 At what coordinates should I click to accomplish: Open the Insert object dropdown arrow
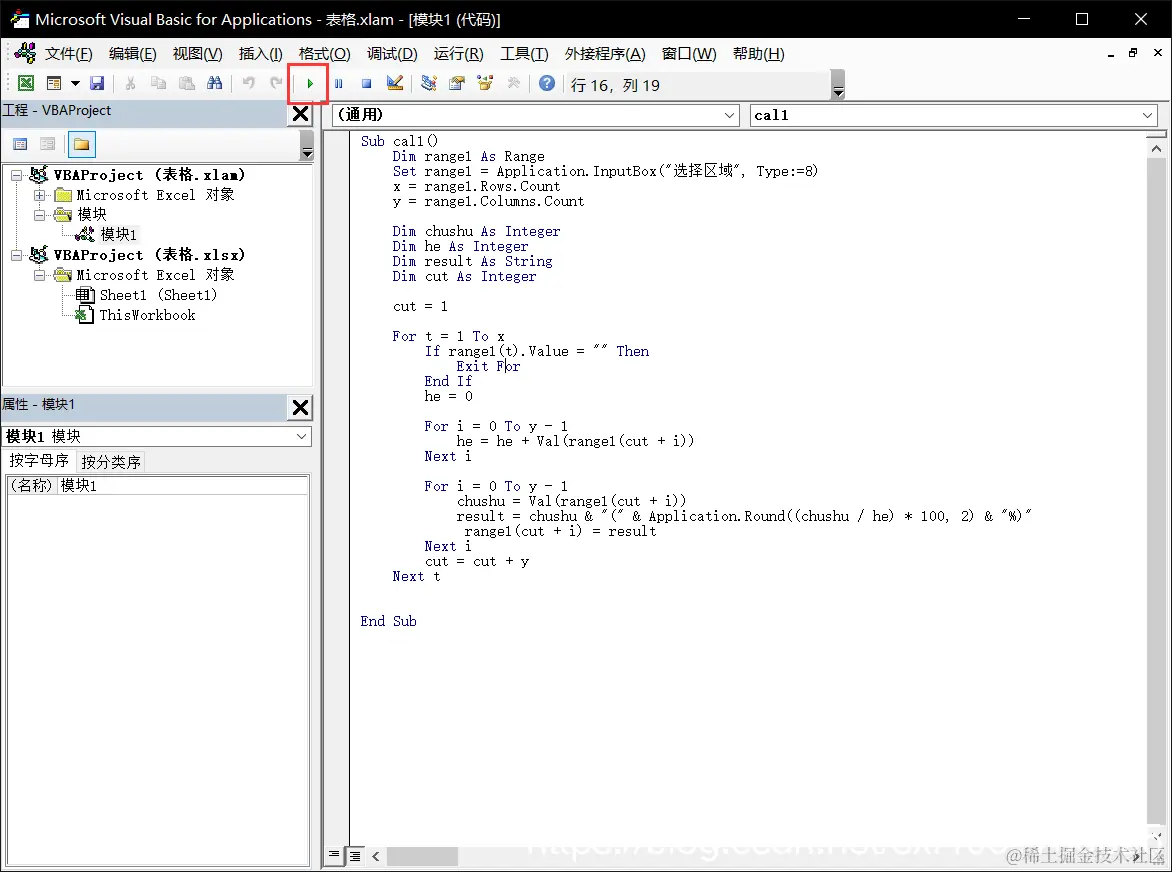(x=75, y=84)
